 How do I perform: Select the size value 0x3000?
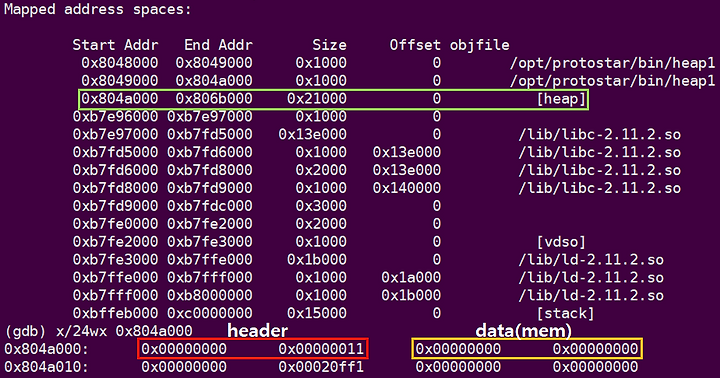tap(321, 206)
